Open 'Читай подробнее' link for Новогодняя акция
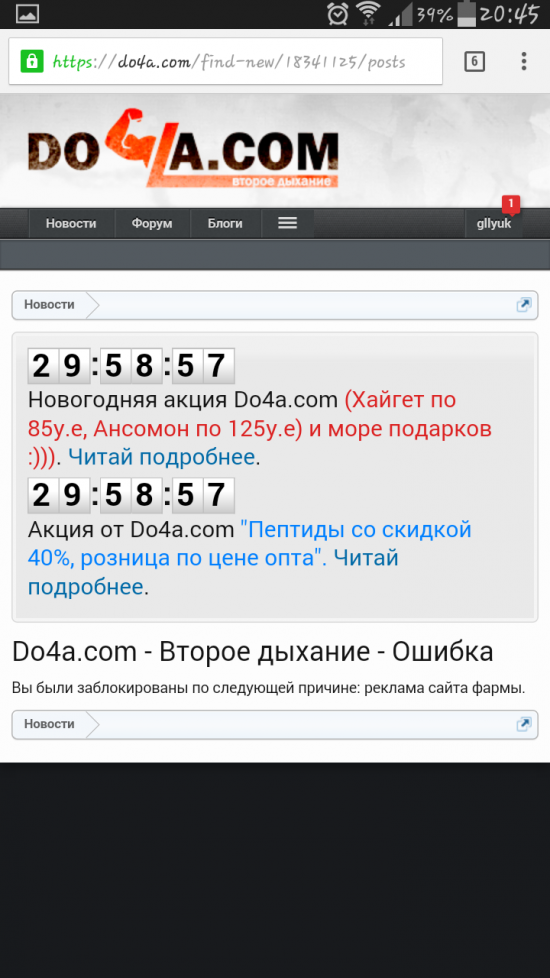The height and width of the screenshot is (978, 550). tap(162, 457)
